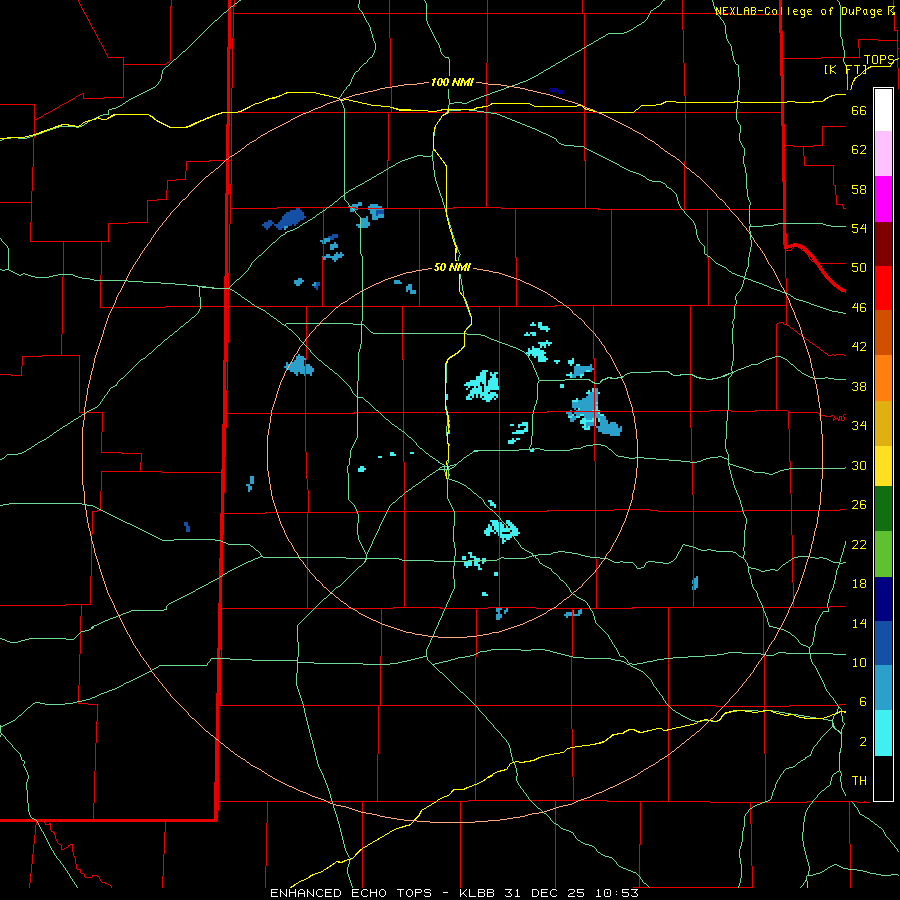Click the "TOPS" legend heading
The width and height of the screenshot is (900, 900).
[x=879, y=60]
